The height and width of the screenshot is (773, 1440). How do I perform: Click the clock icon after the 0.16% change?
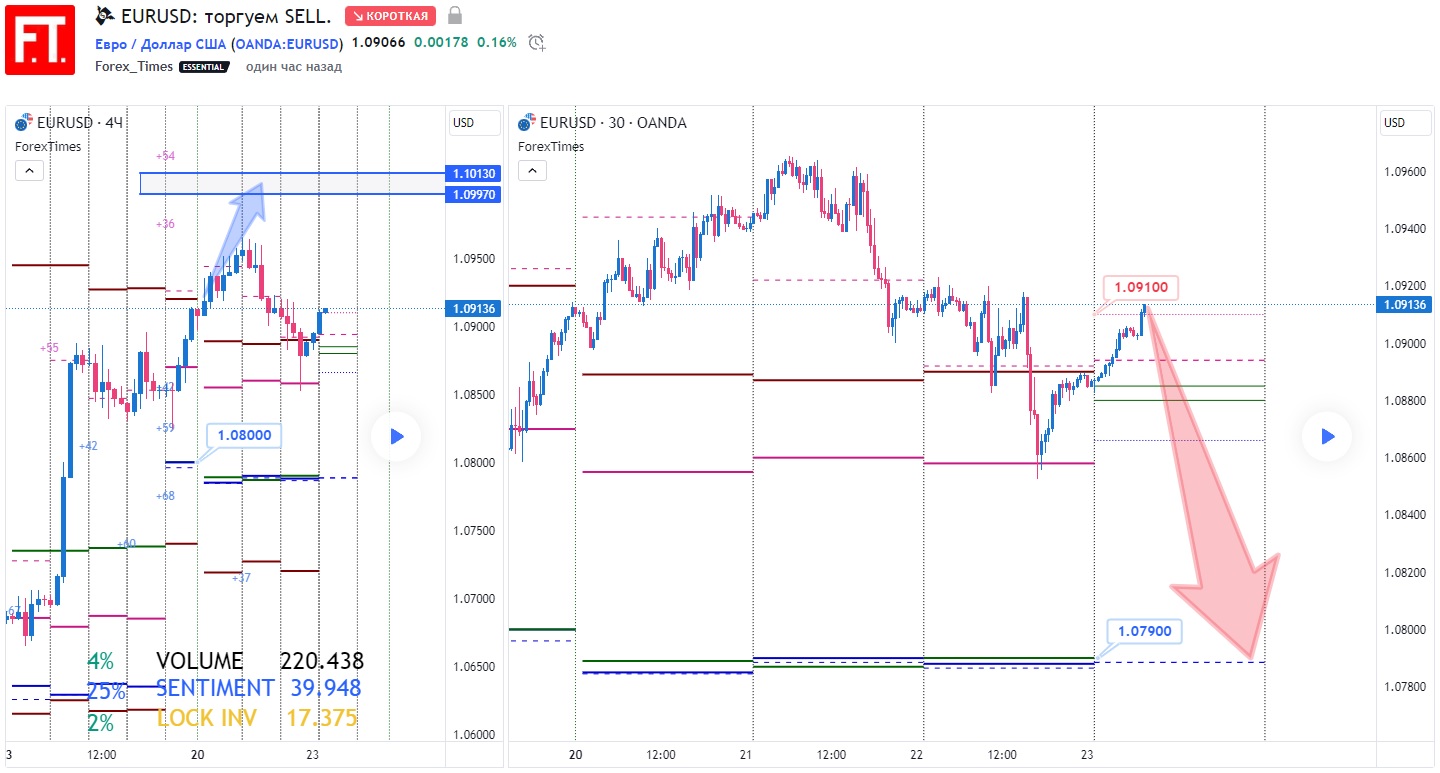point(537,42)
